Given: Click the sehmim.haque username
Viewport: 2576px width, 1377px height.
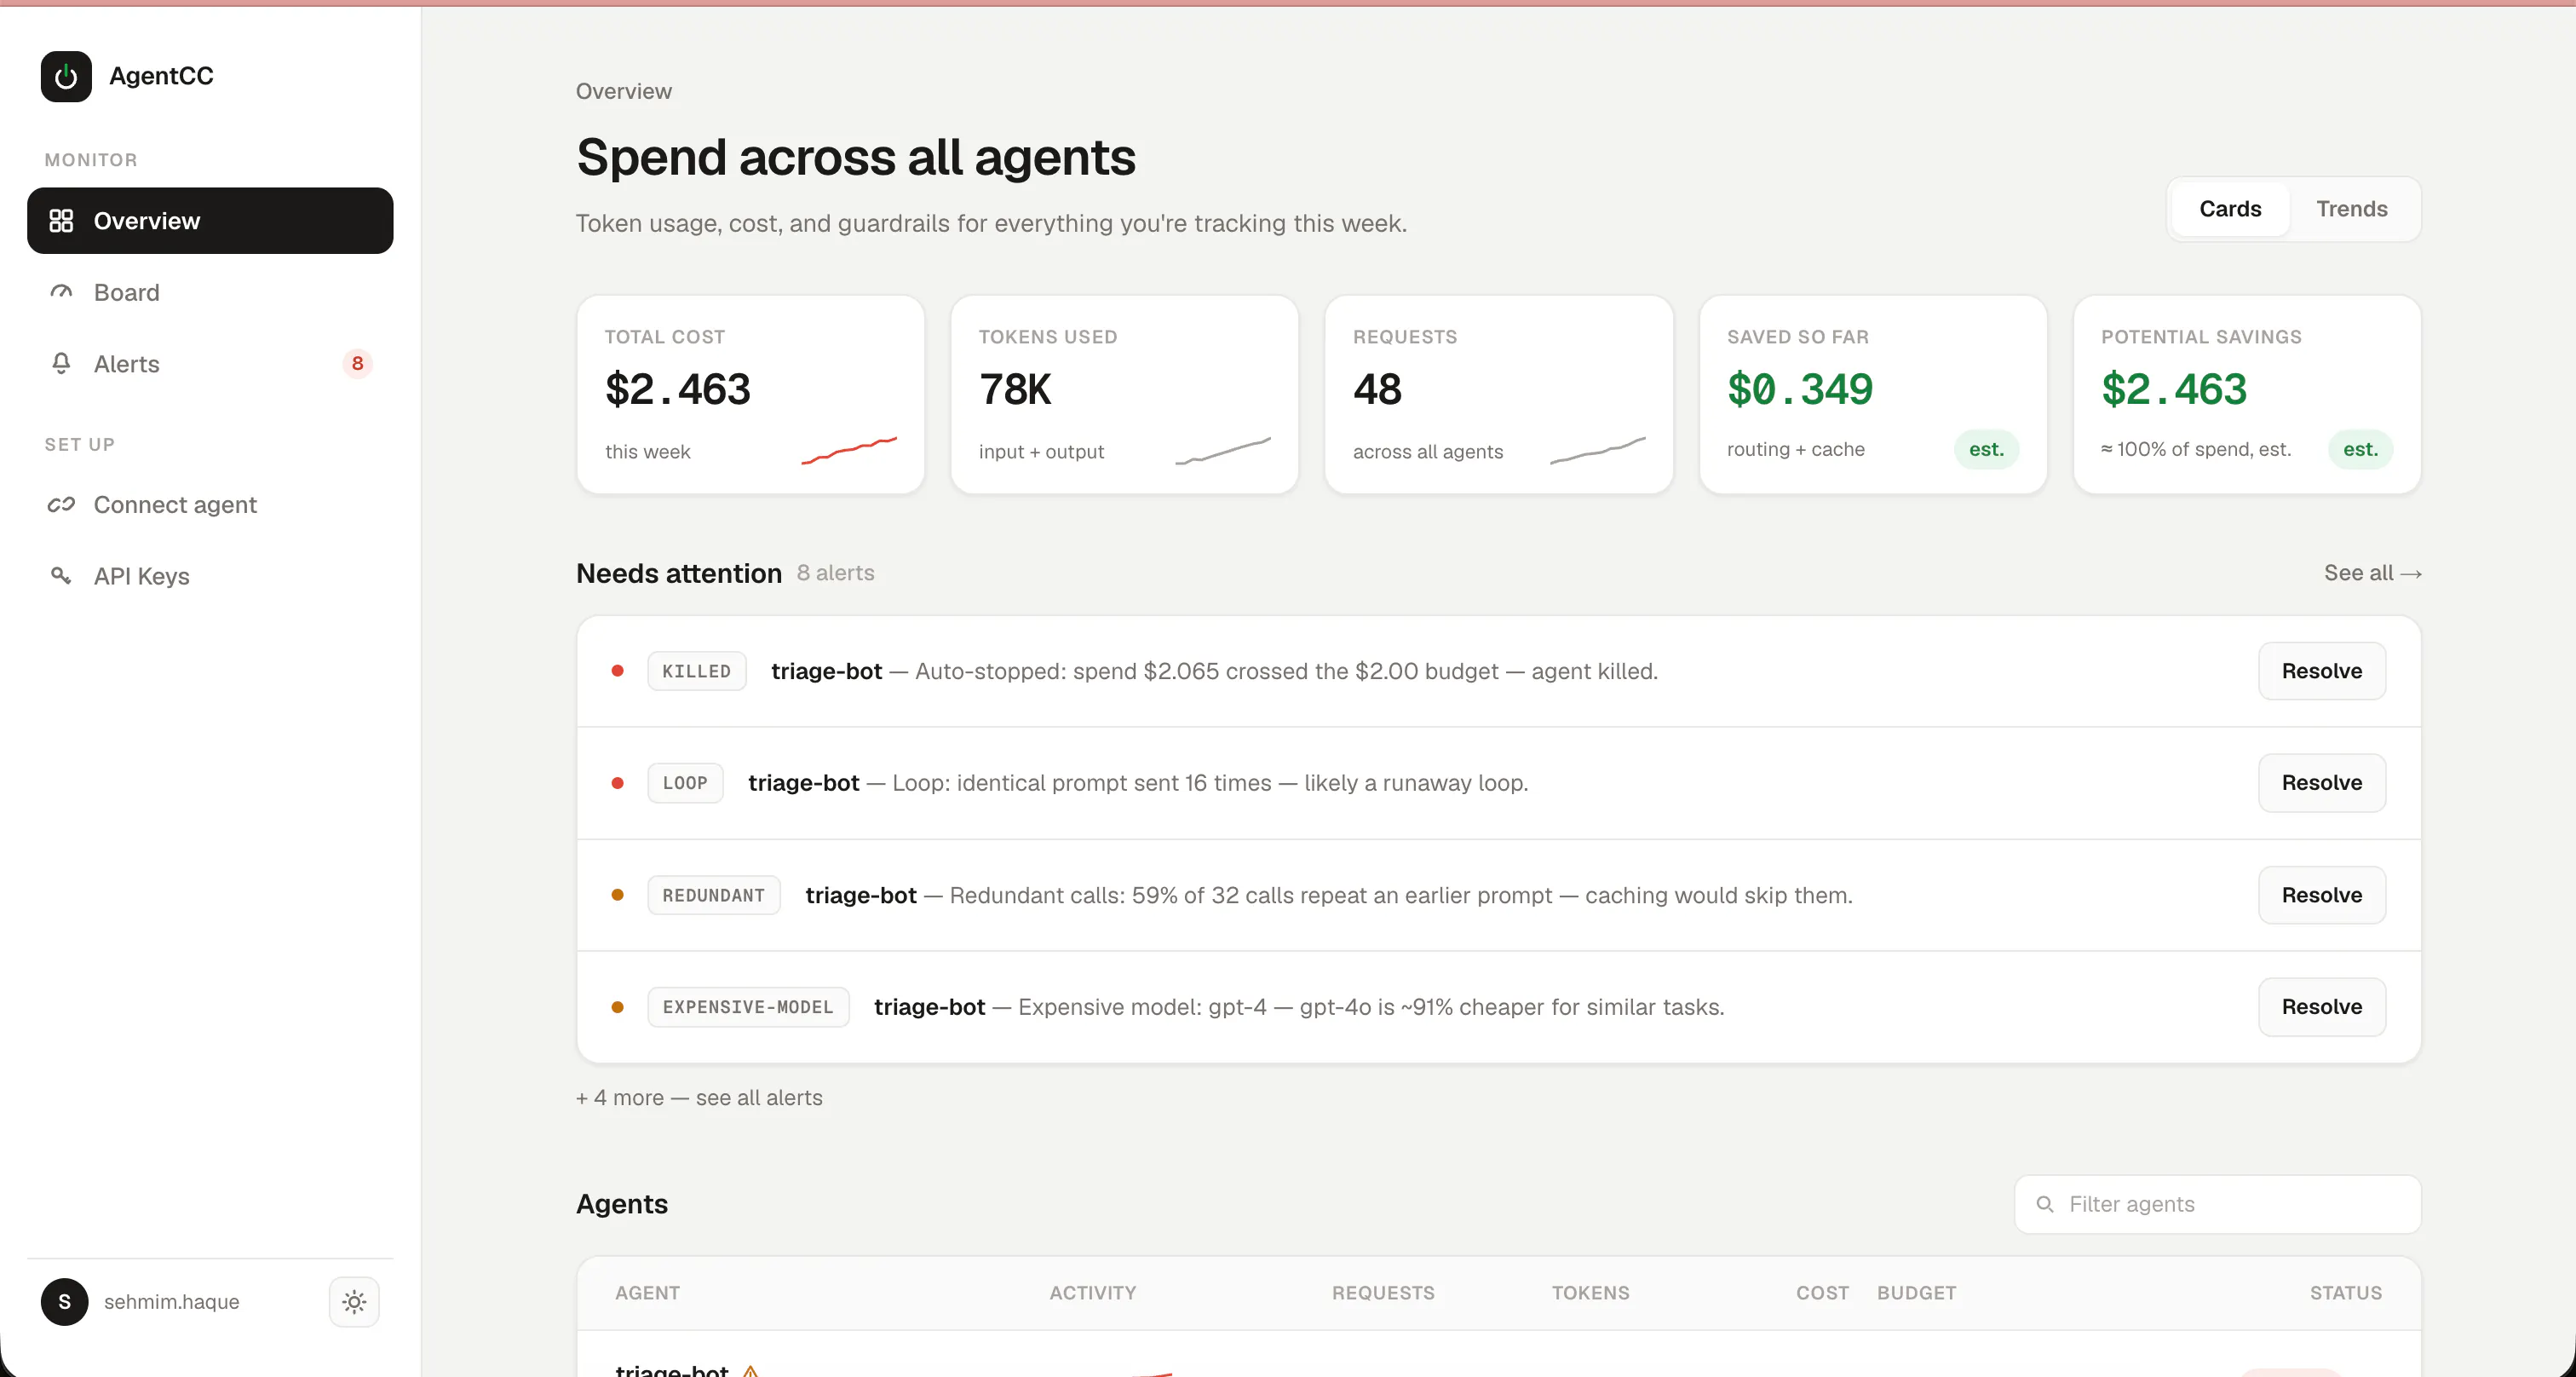Looking at the screenshot, I should click(x=172, y=1302).
